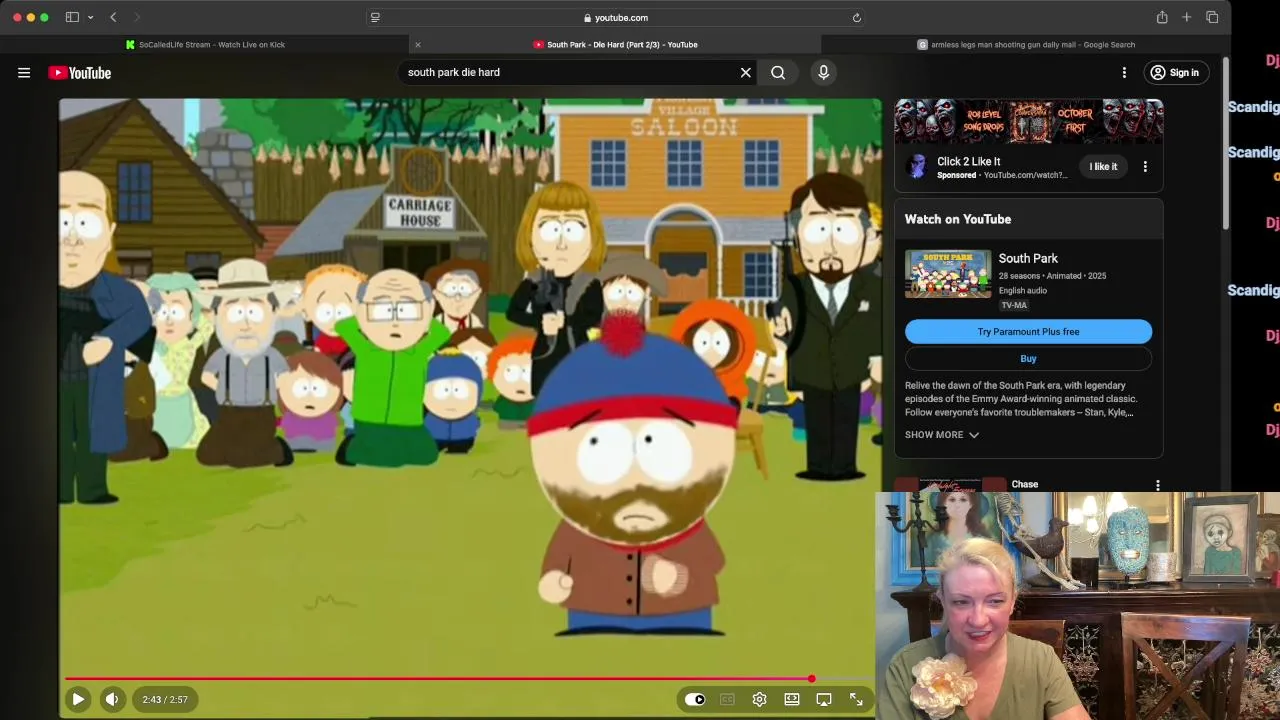
Task: Click the 2:43 / 2:57 time display
Action: click(164, 699)
